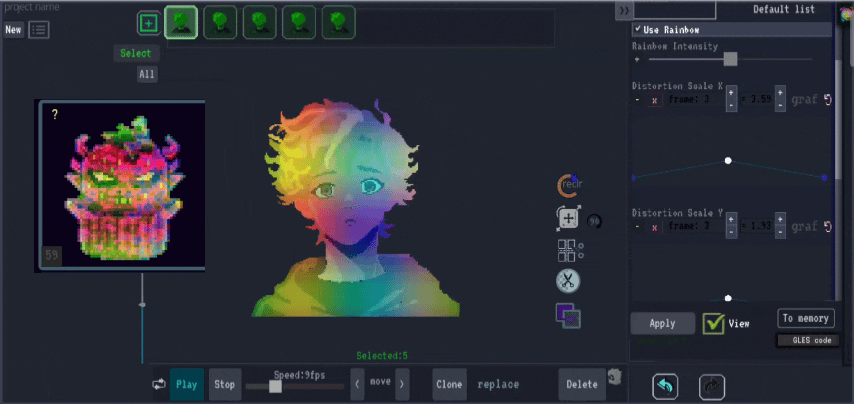The image size is (854, 404).
Task: Click the replace option text
Action: 498,384
